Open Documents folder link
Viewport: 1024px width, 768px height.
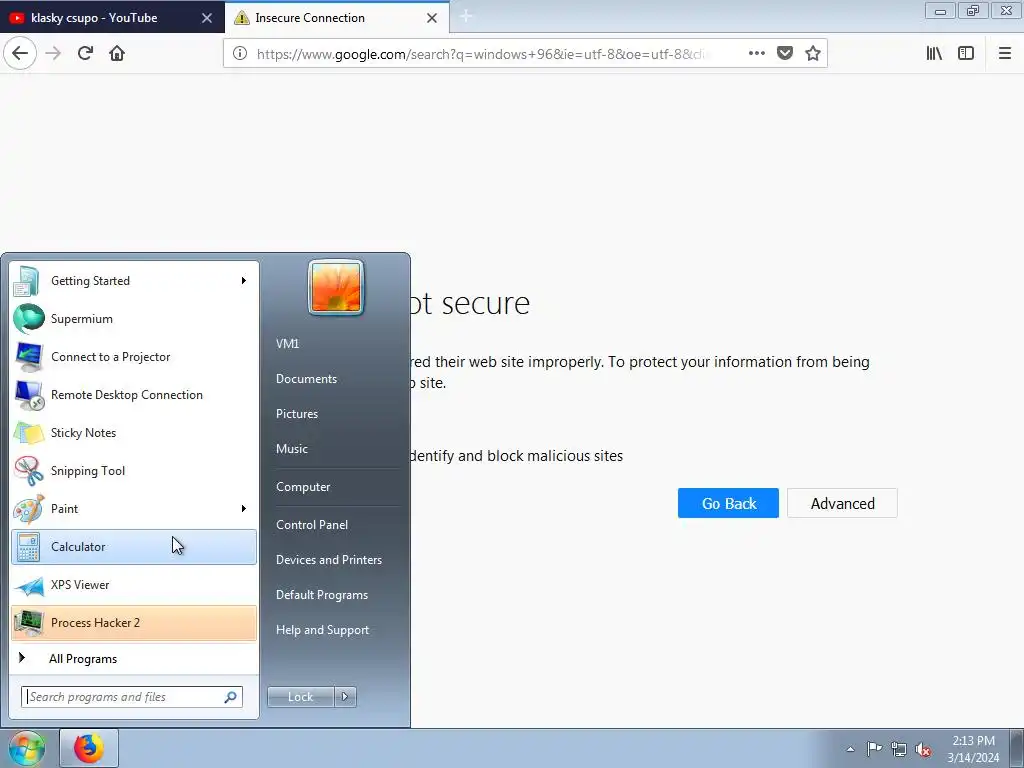[x=306, y=379]
